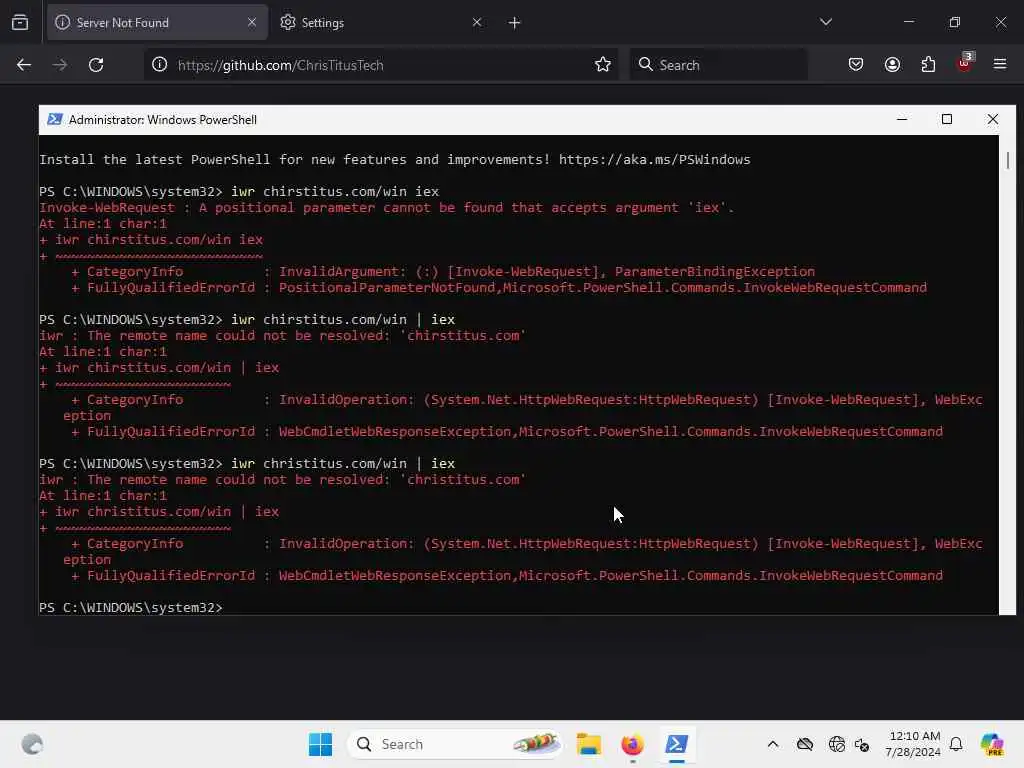Click the https://aka.ms/PSWindows text
1024x768 pixels.
[654, 159]
